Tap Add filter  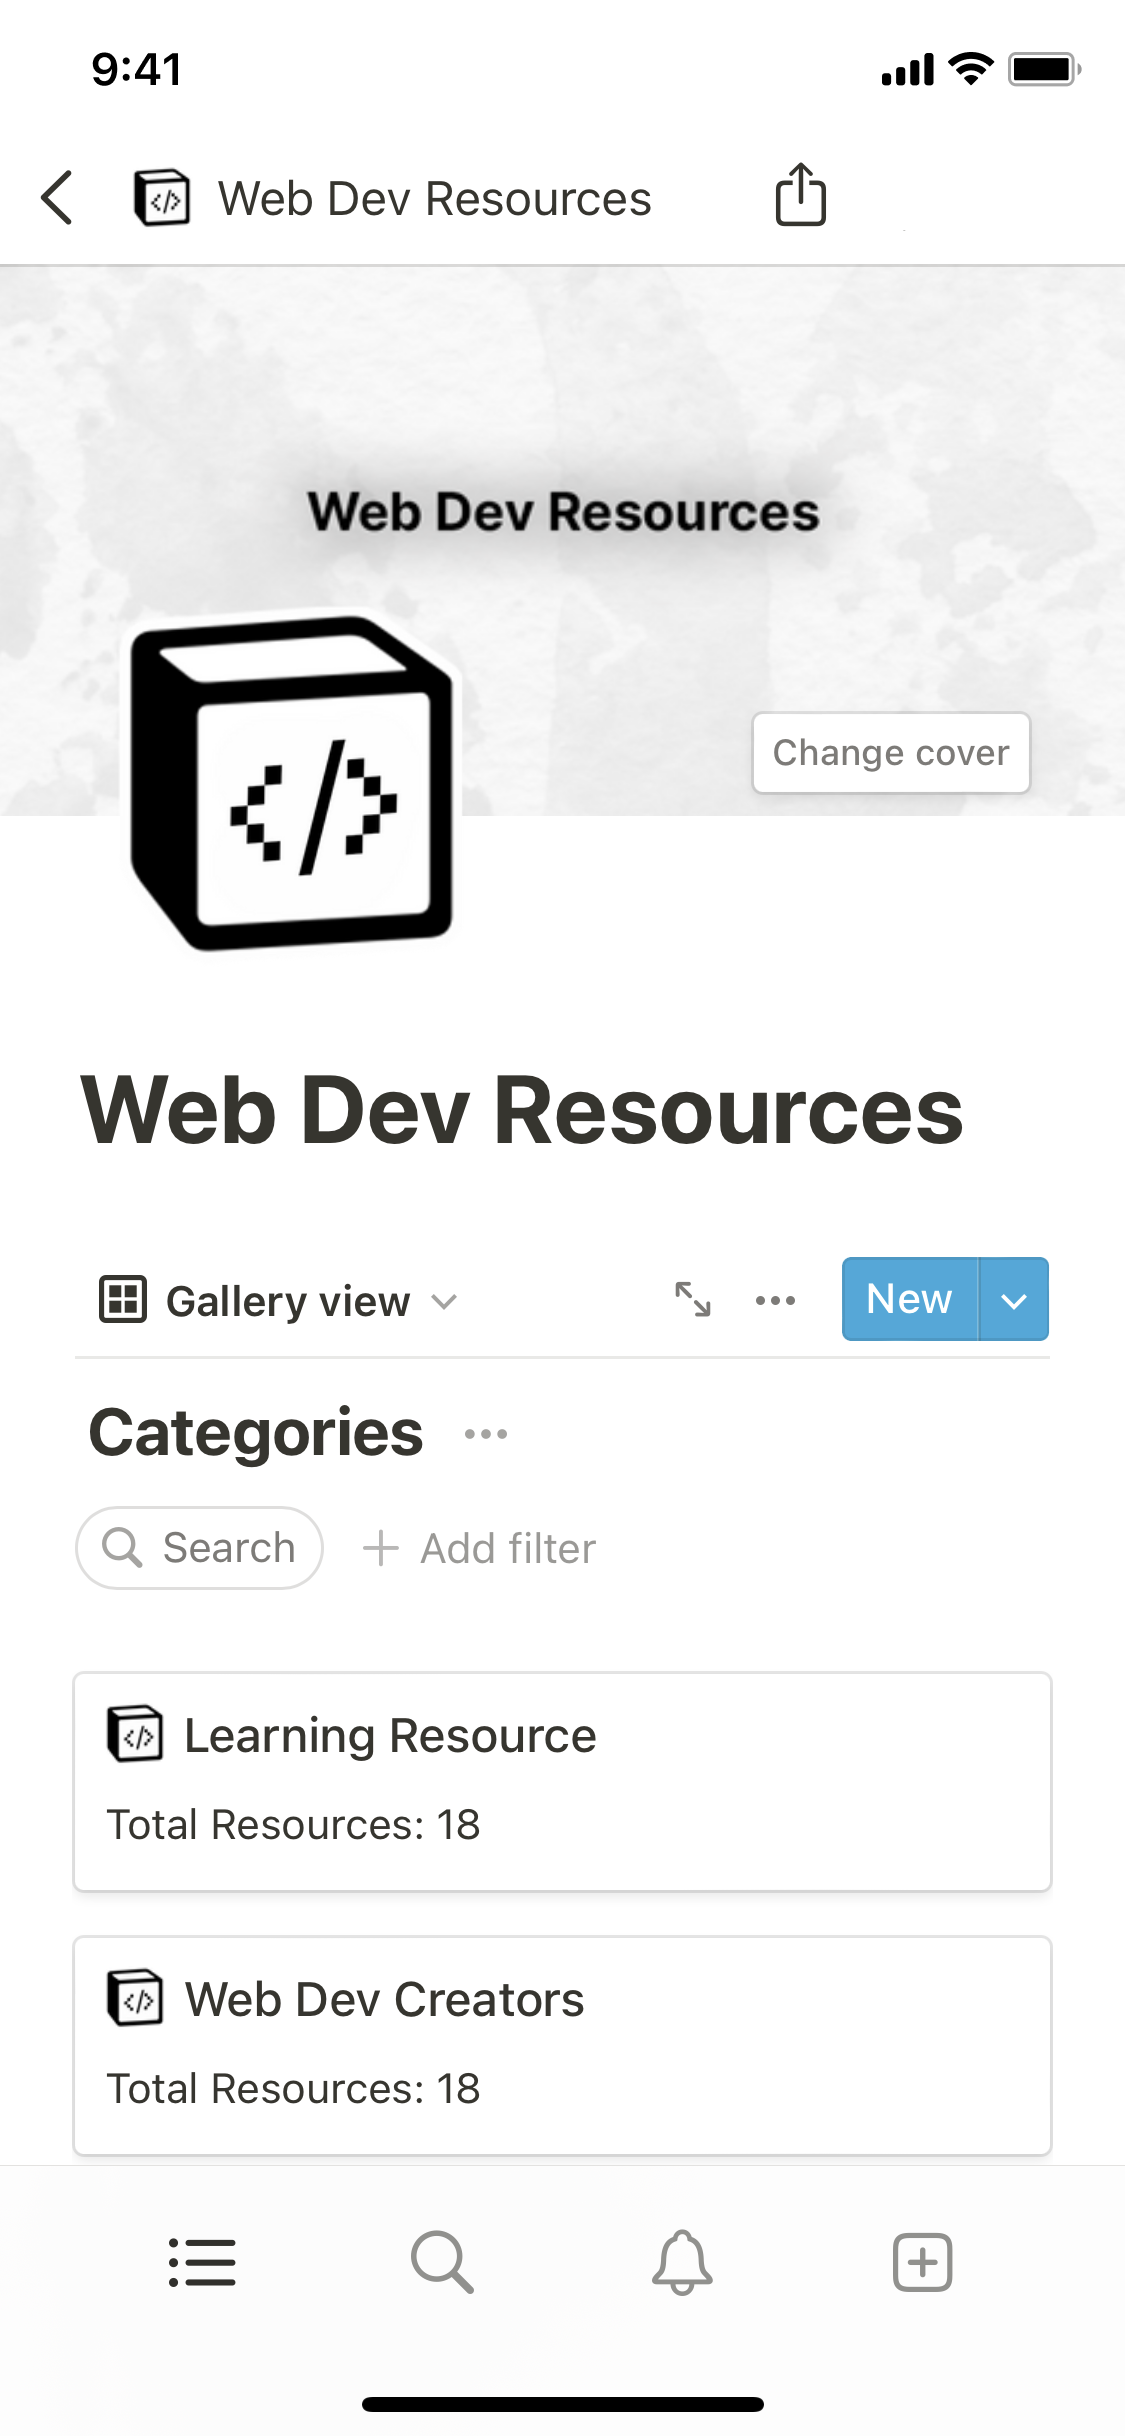480,1548
